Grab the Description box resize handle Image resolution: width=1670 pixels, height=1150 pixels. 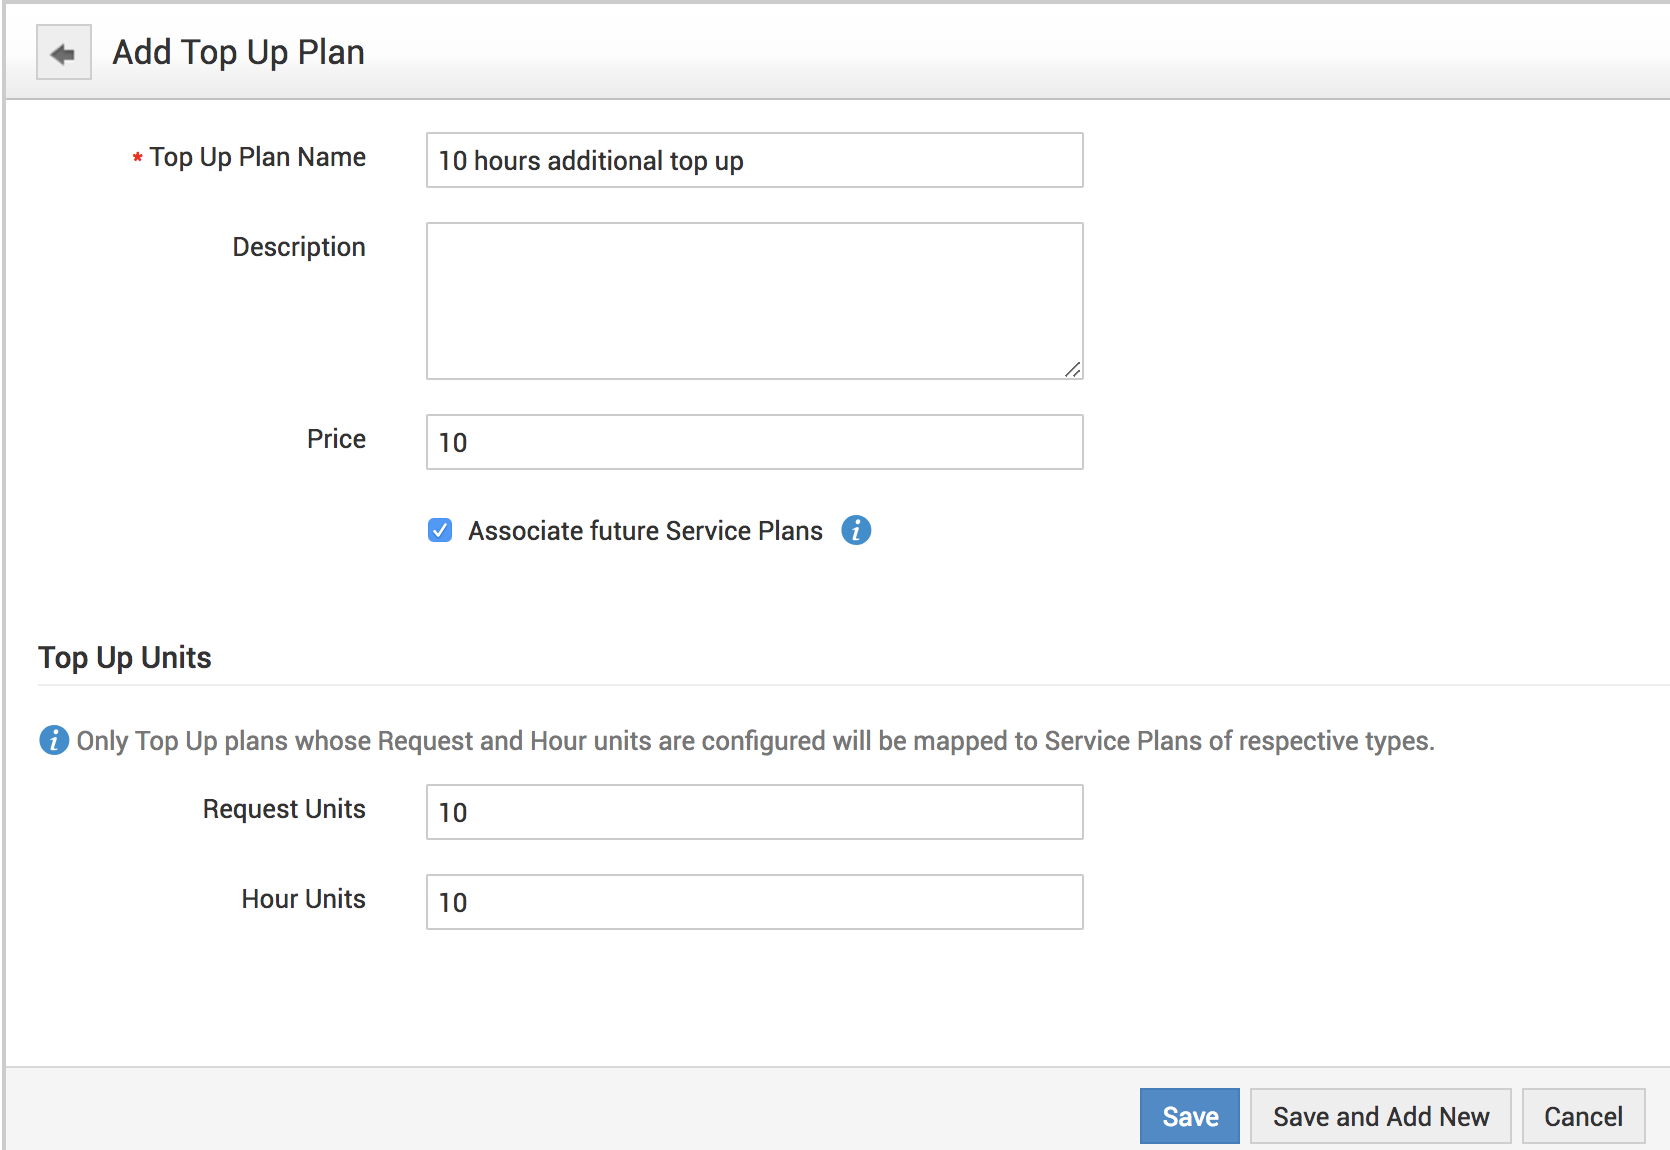(x=1072, y=369)
